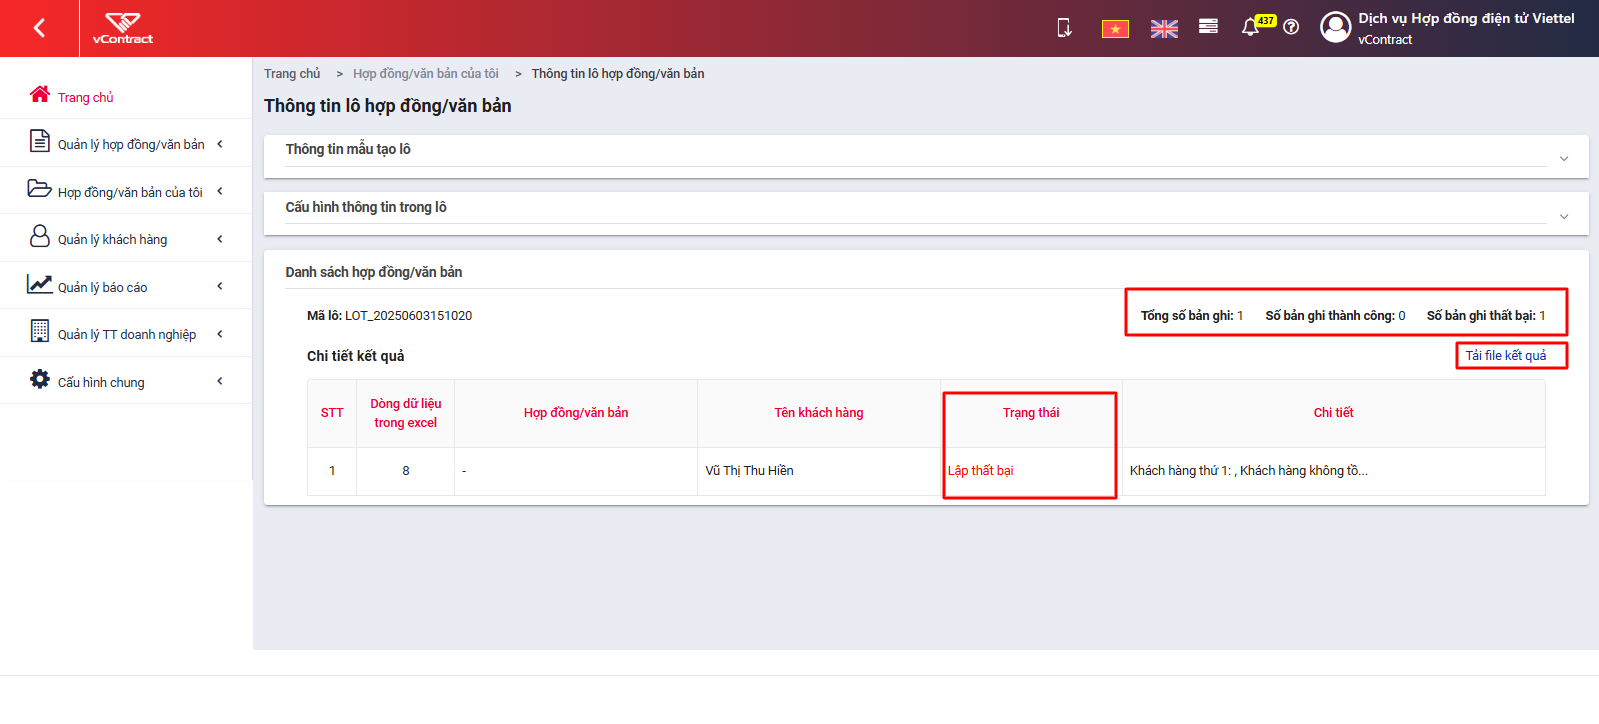Click the back arrow in the header
Image resolution: width=1599 pixels, height=724 pixels.
(39, 28)
